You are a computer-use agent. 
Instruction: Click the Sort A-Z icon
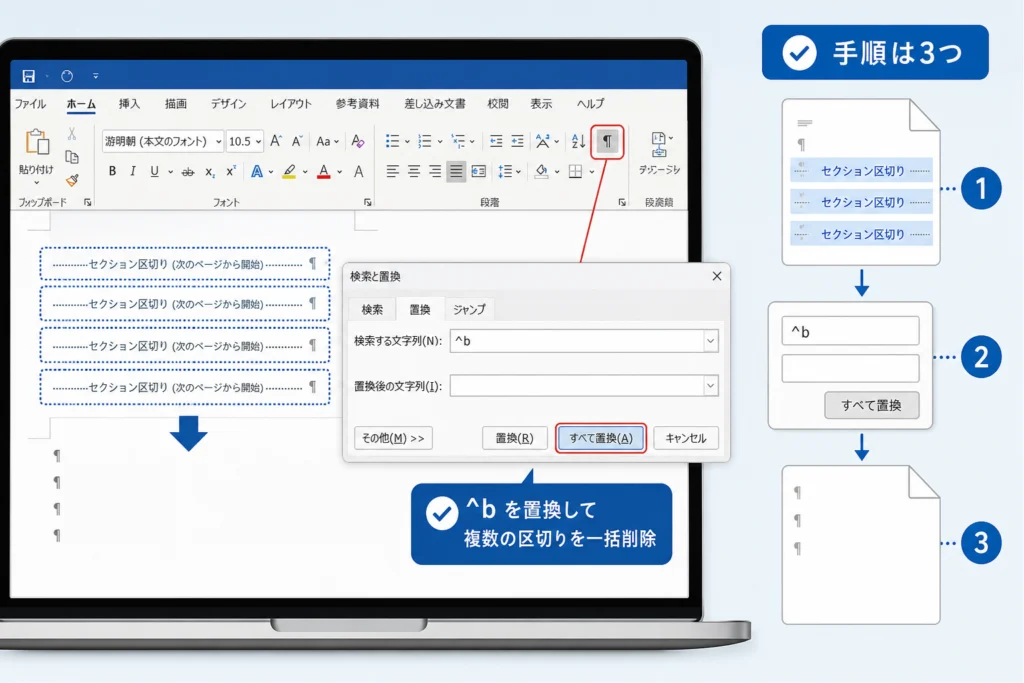[x=578, y=141]
